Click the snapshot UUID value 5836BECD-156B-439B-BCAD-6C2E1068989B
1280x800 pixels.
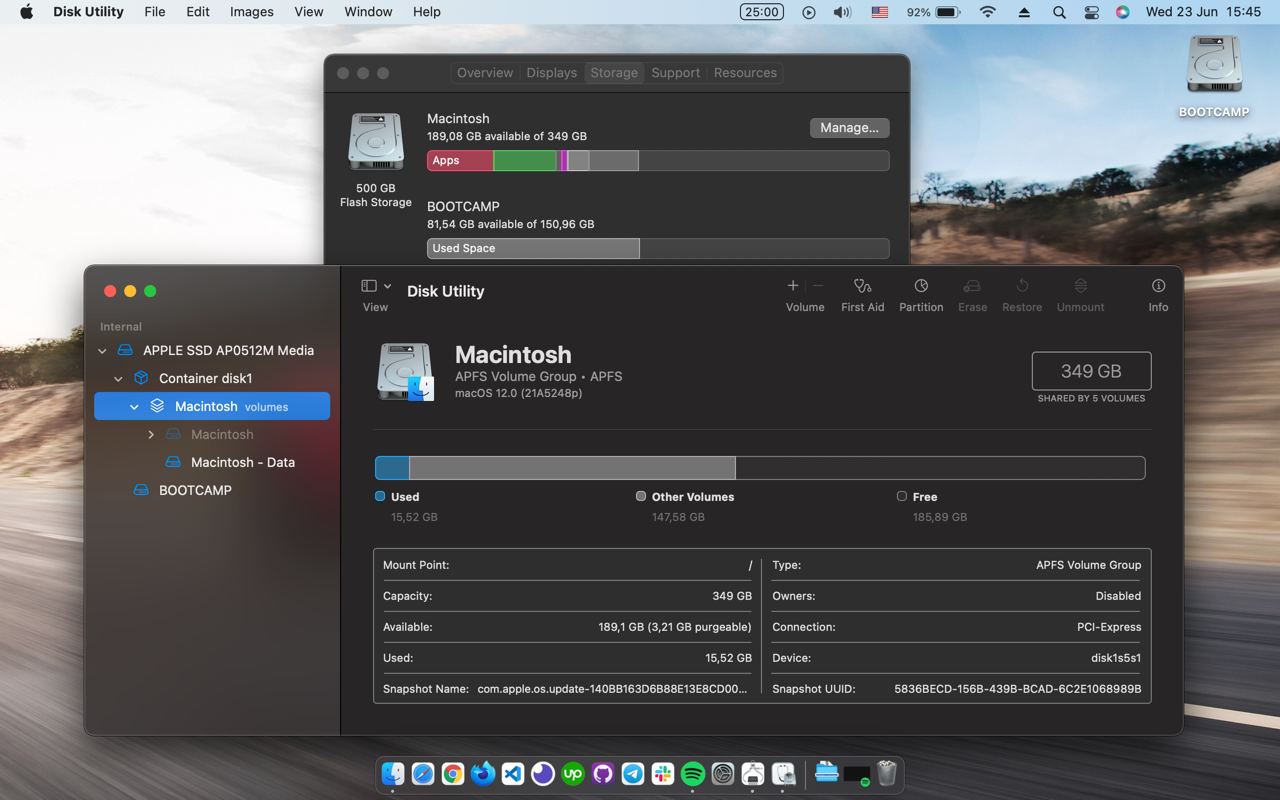[x=1017, y=689]
